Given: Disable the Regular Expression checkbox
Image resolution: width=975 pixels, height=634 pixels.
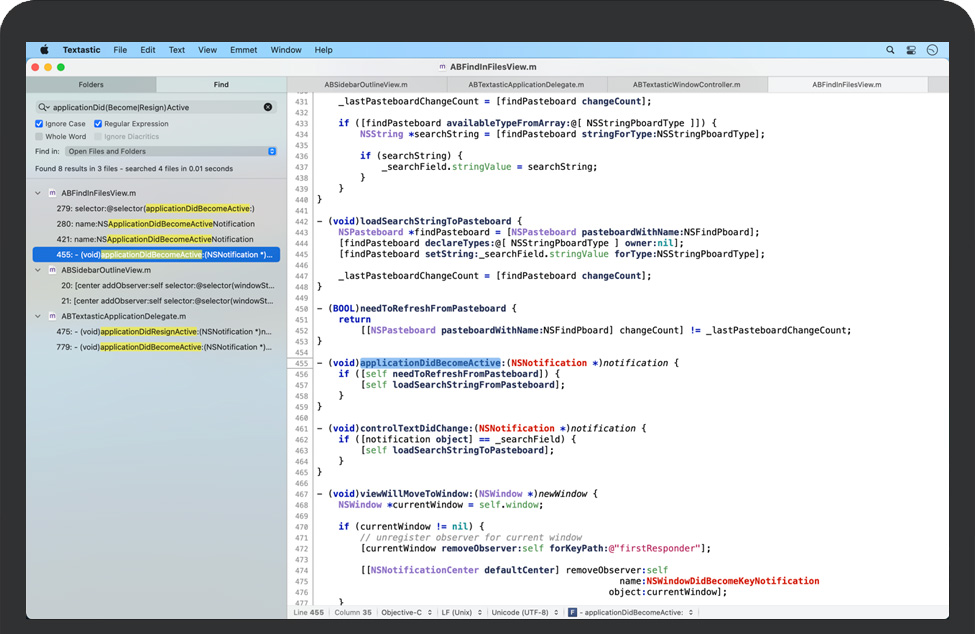Looking at the screenshot, I should point(98,124).
